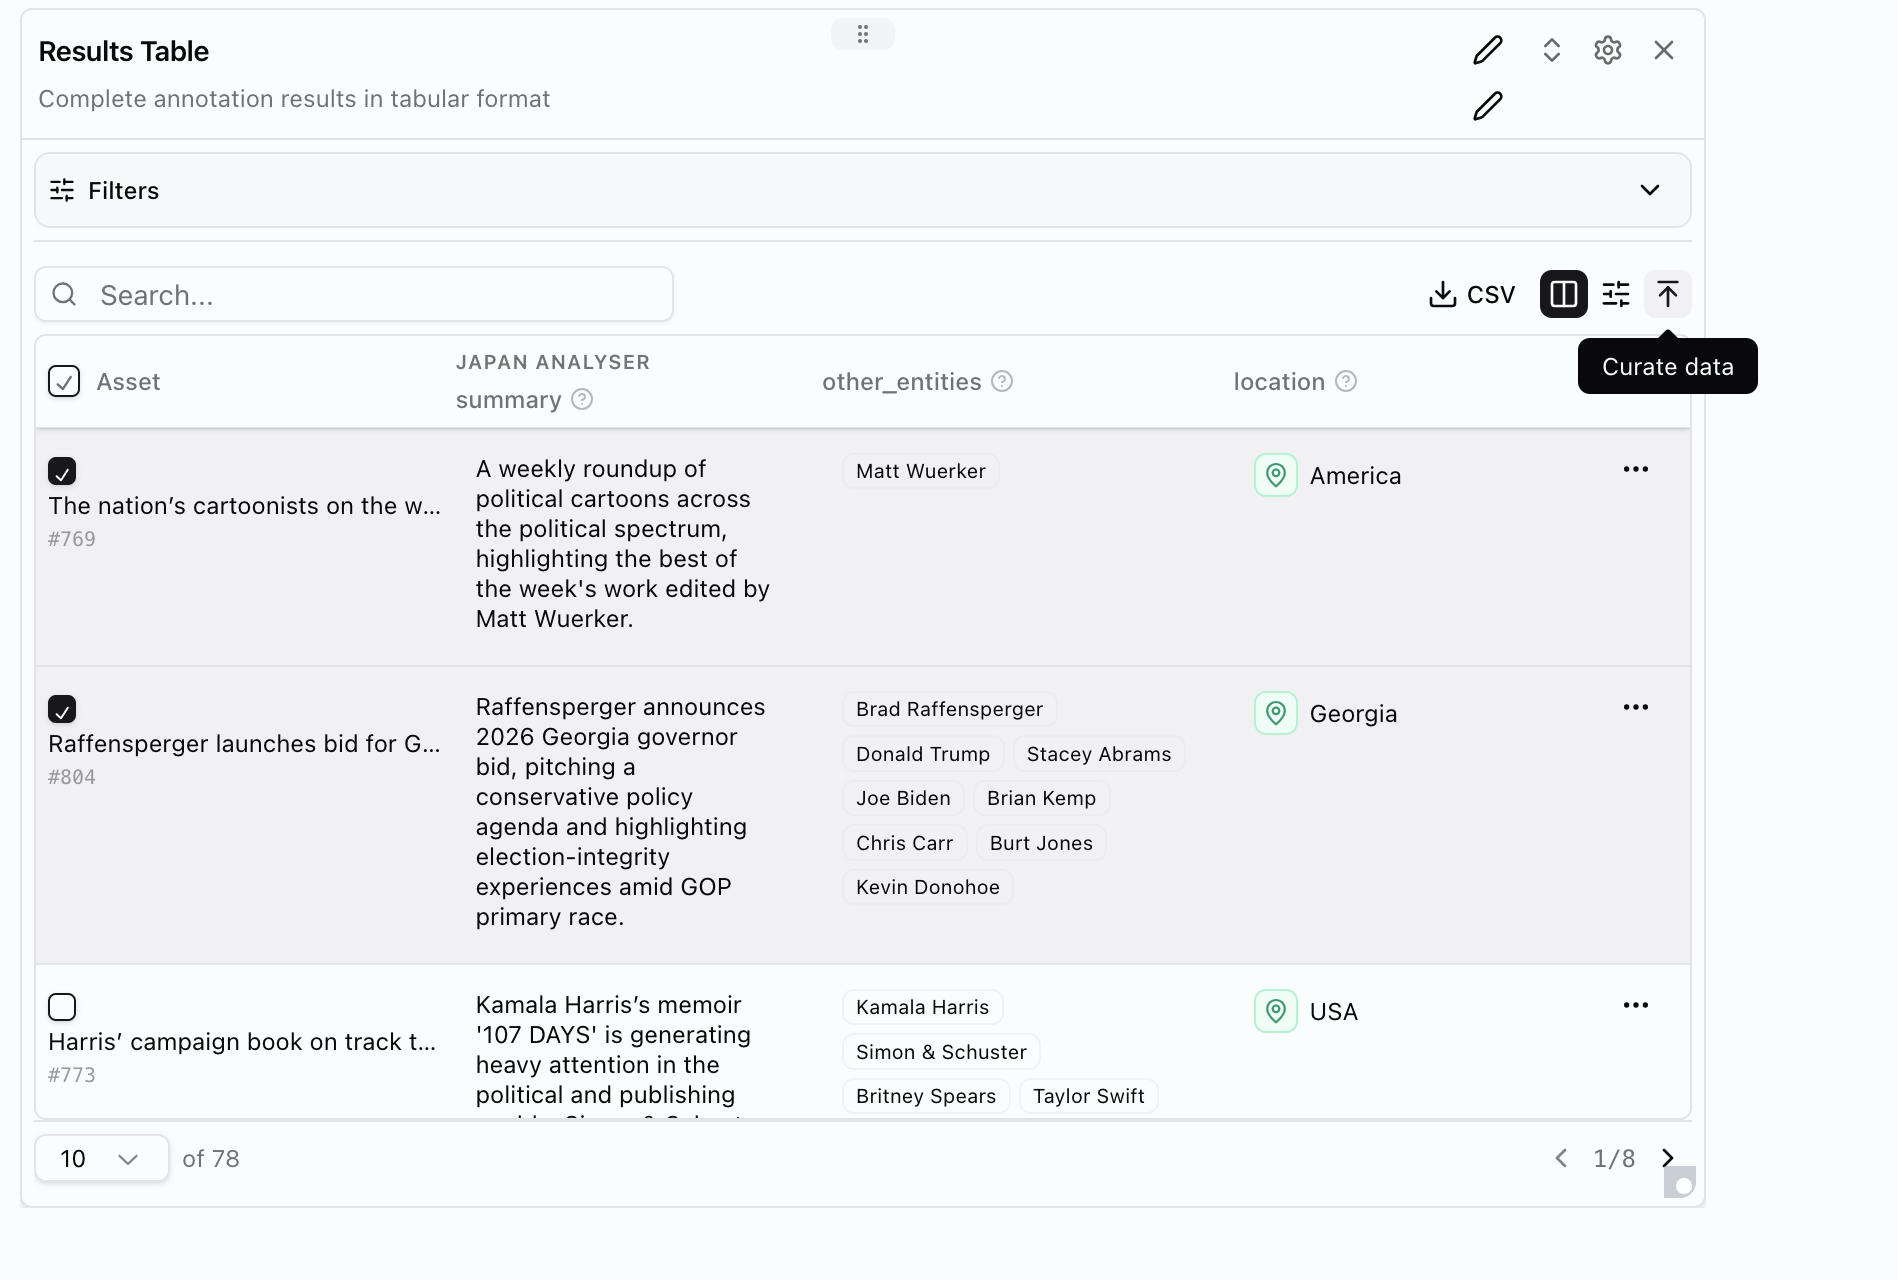The height and width of the screenshot is (1280, 1898).
Task: Check the Harris' campaign book row checkbox
Action: [x=62, y=1007]
